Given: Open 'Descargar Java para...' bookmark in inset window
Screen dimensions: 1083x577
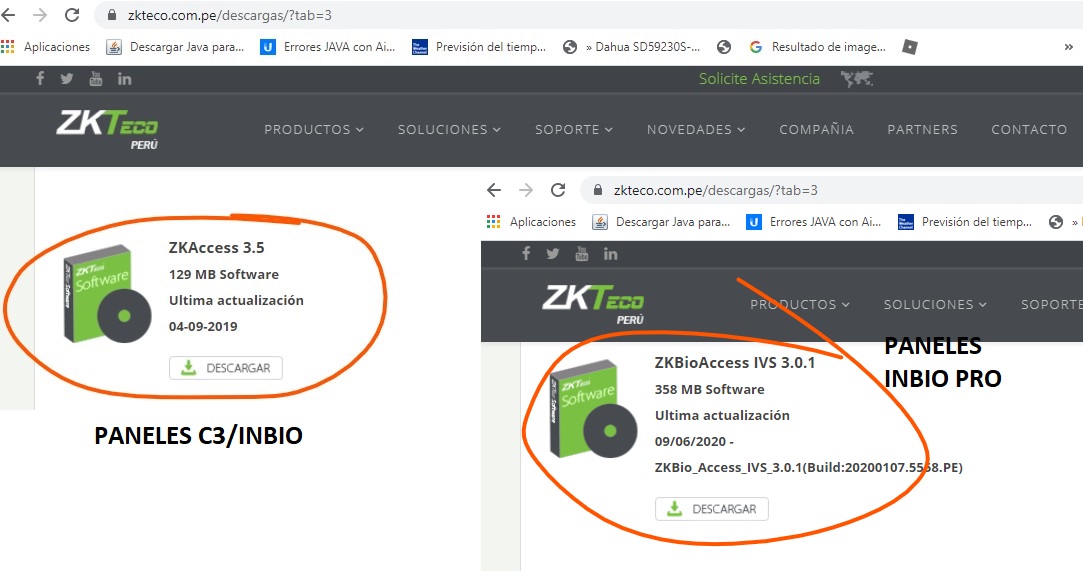Looking at the screenshot, I should pyautogui.click(x=661, y=222).
